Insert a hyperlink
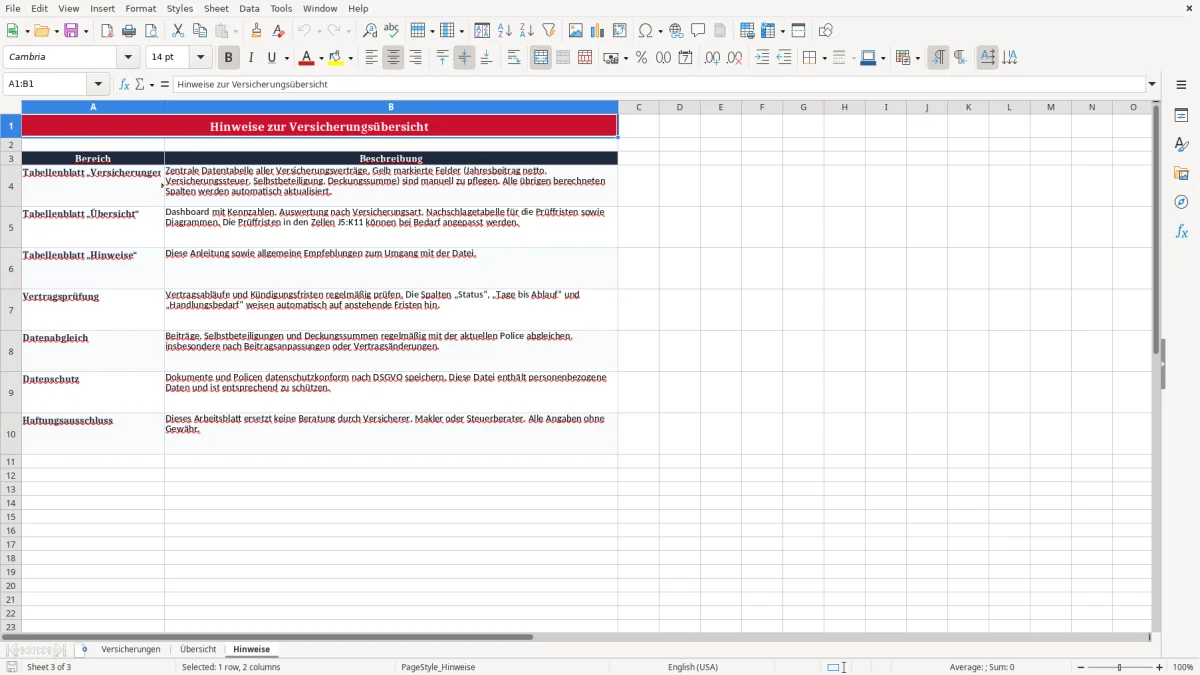The height and width of the screenshot is (675, 1200). [676, 31]
